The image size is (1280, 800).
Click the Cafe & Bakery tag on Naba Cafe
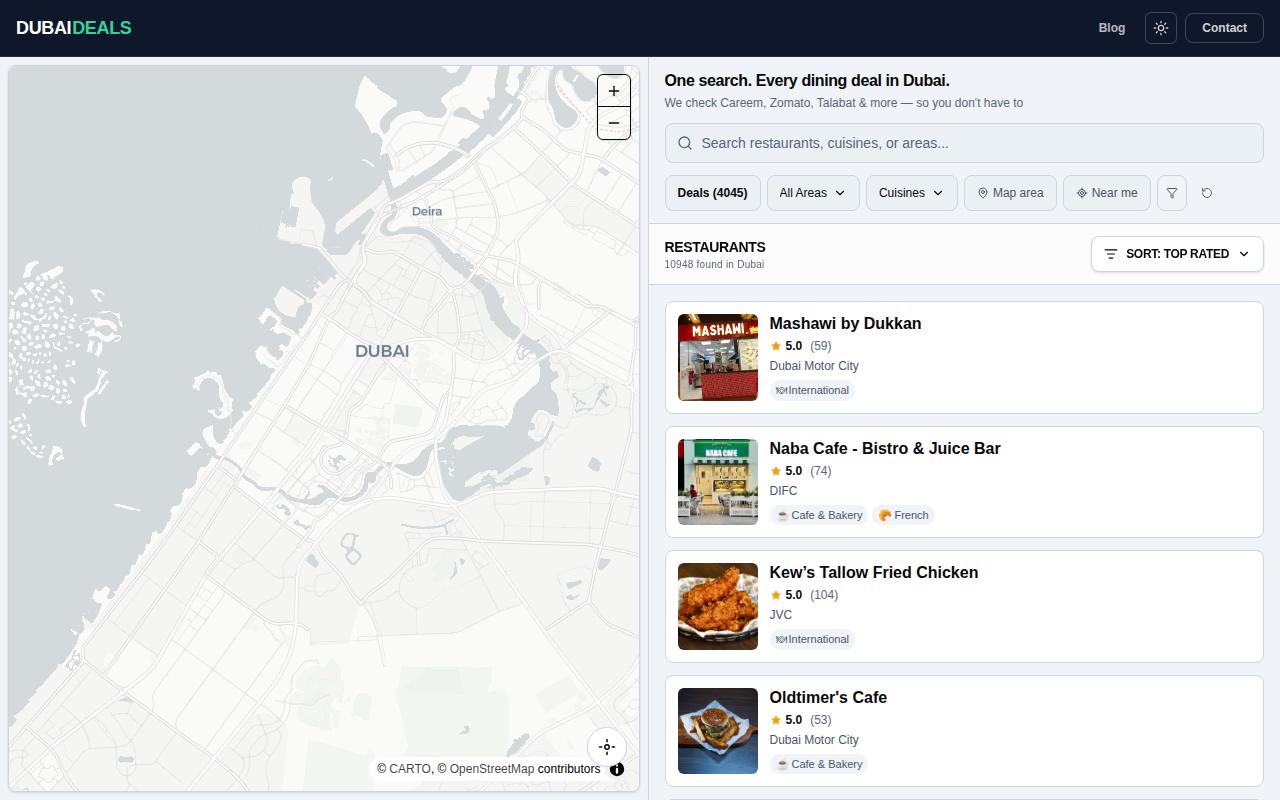pos(819,515)
